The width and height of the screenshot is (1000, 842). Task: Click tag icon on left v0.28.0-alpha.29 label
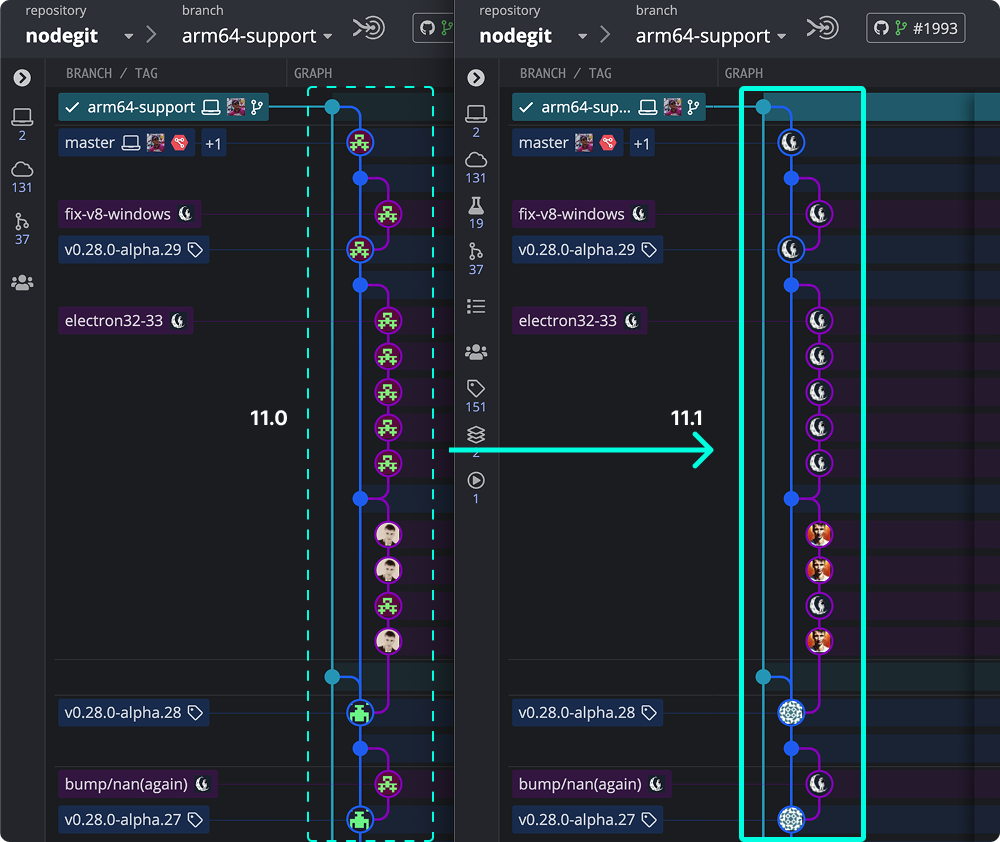[195, 249]
